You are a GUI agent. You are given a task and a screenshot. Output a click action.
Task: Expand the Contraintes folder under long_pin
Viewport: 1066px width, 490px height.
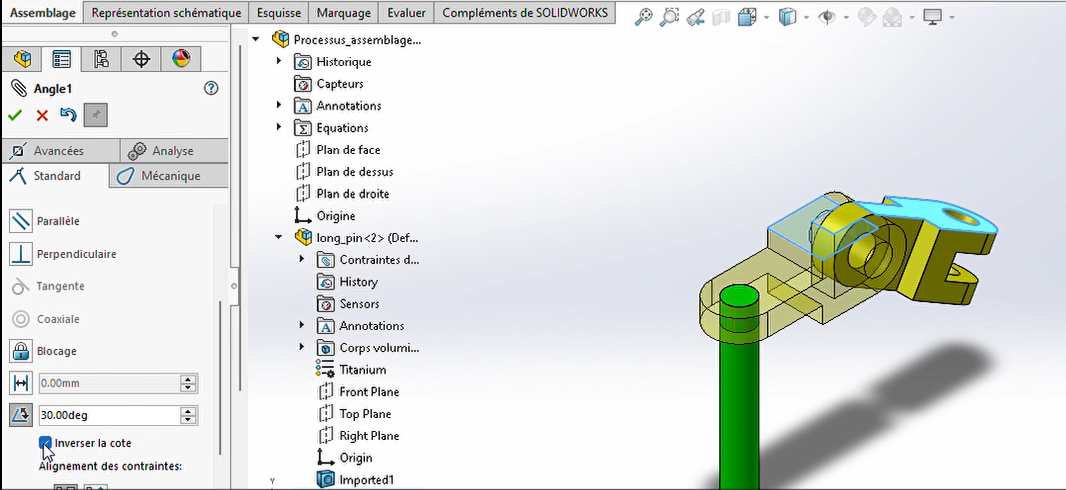pyautogui.click(x=302, y=260)
